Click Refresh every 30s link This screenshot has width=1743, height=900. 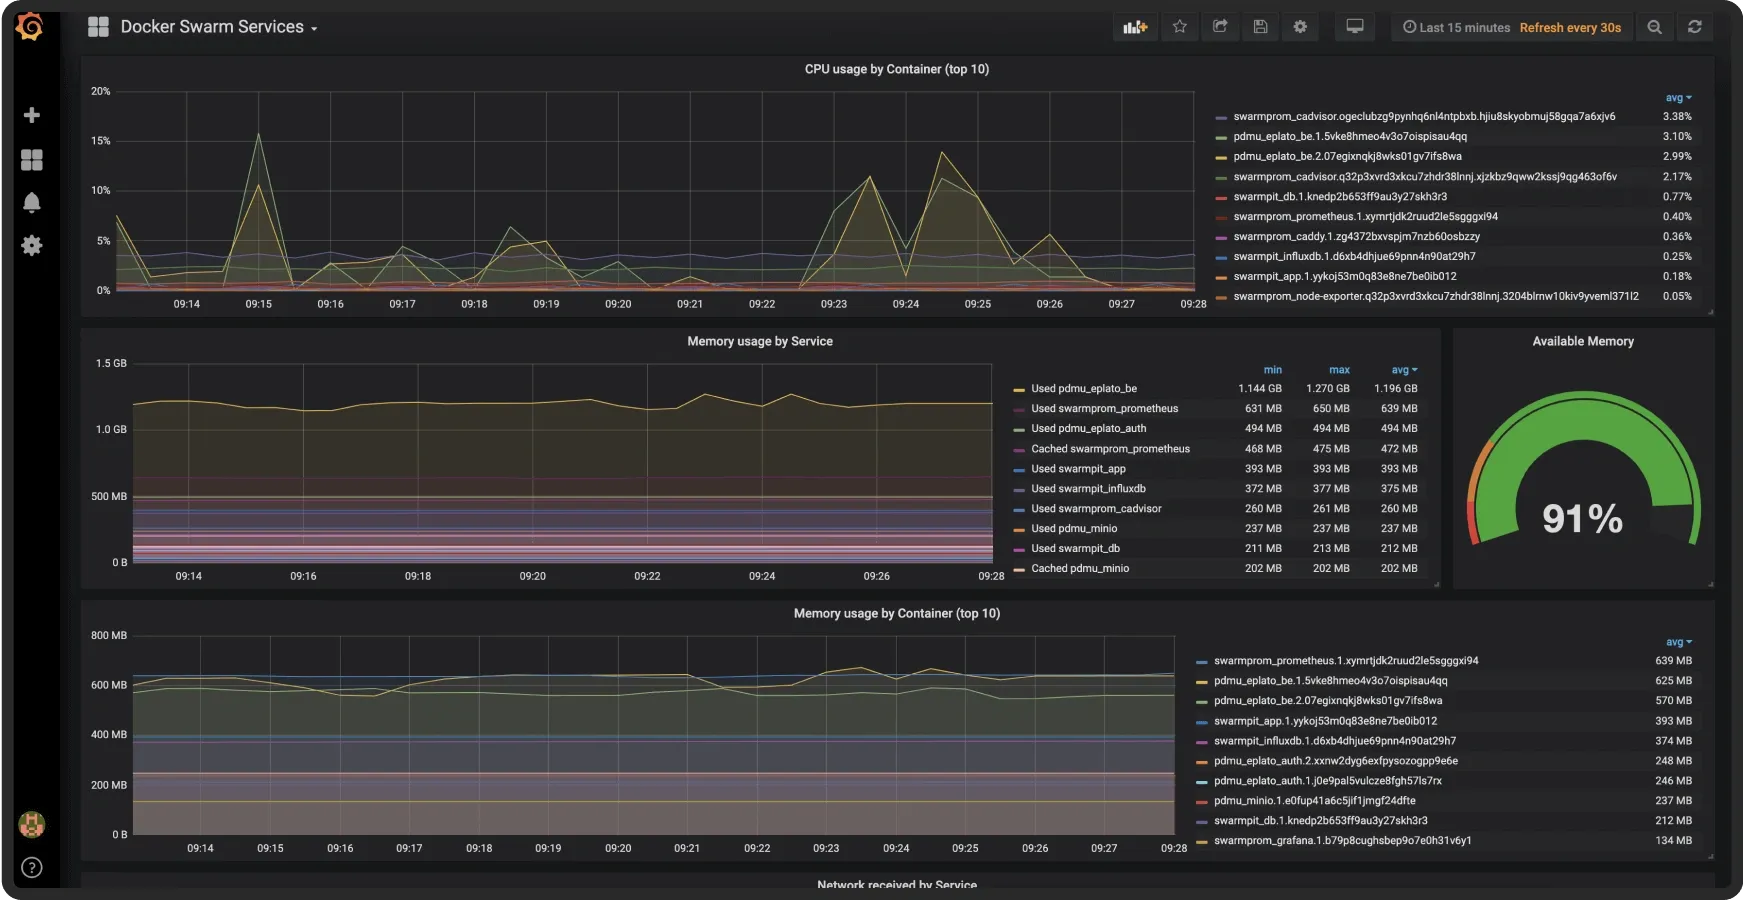tap(1570, 27)
